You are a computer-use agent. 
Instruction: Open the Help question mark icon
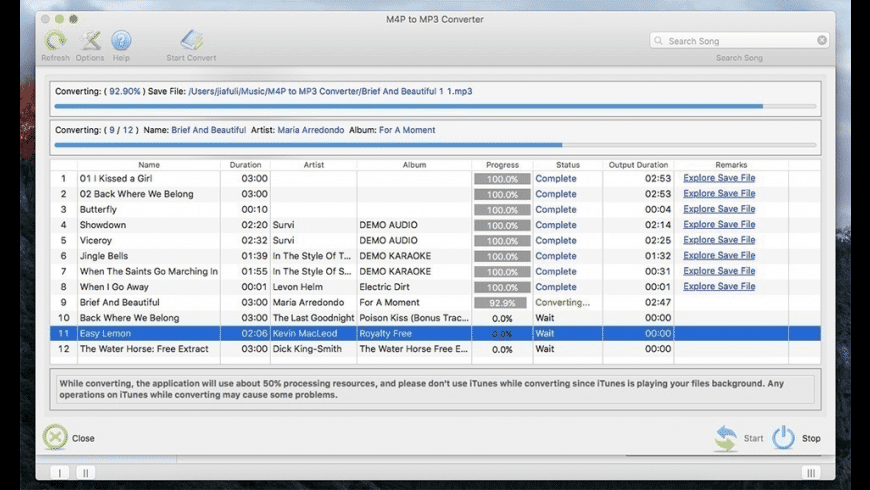(x=121, y=40)
